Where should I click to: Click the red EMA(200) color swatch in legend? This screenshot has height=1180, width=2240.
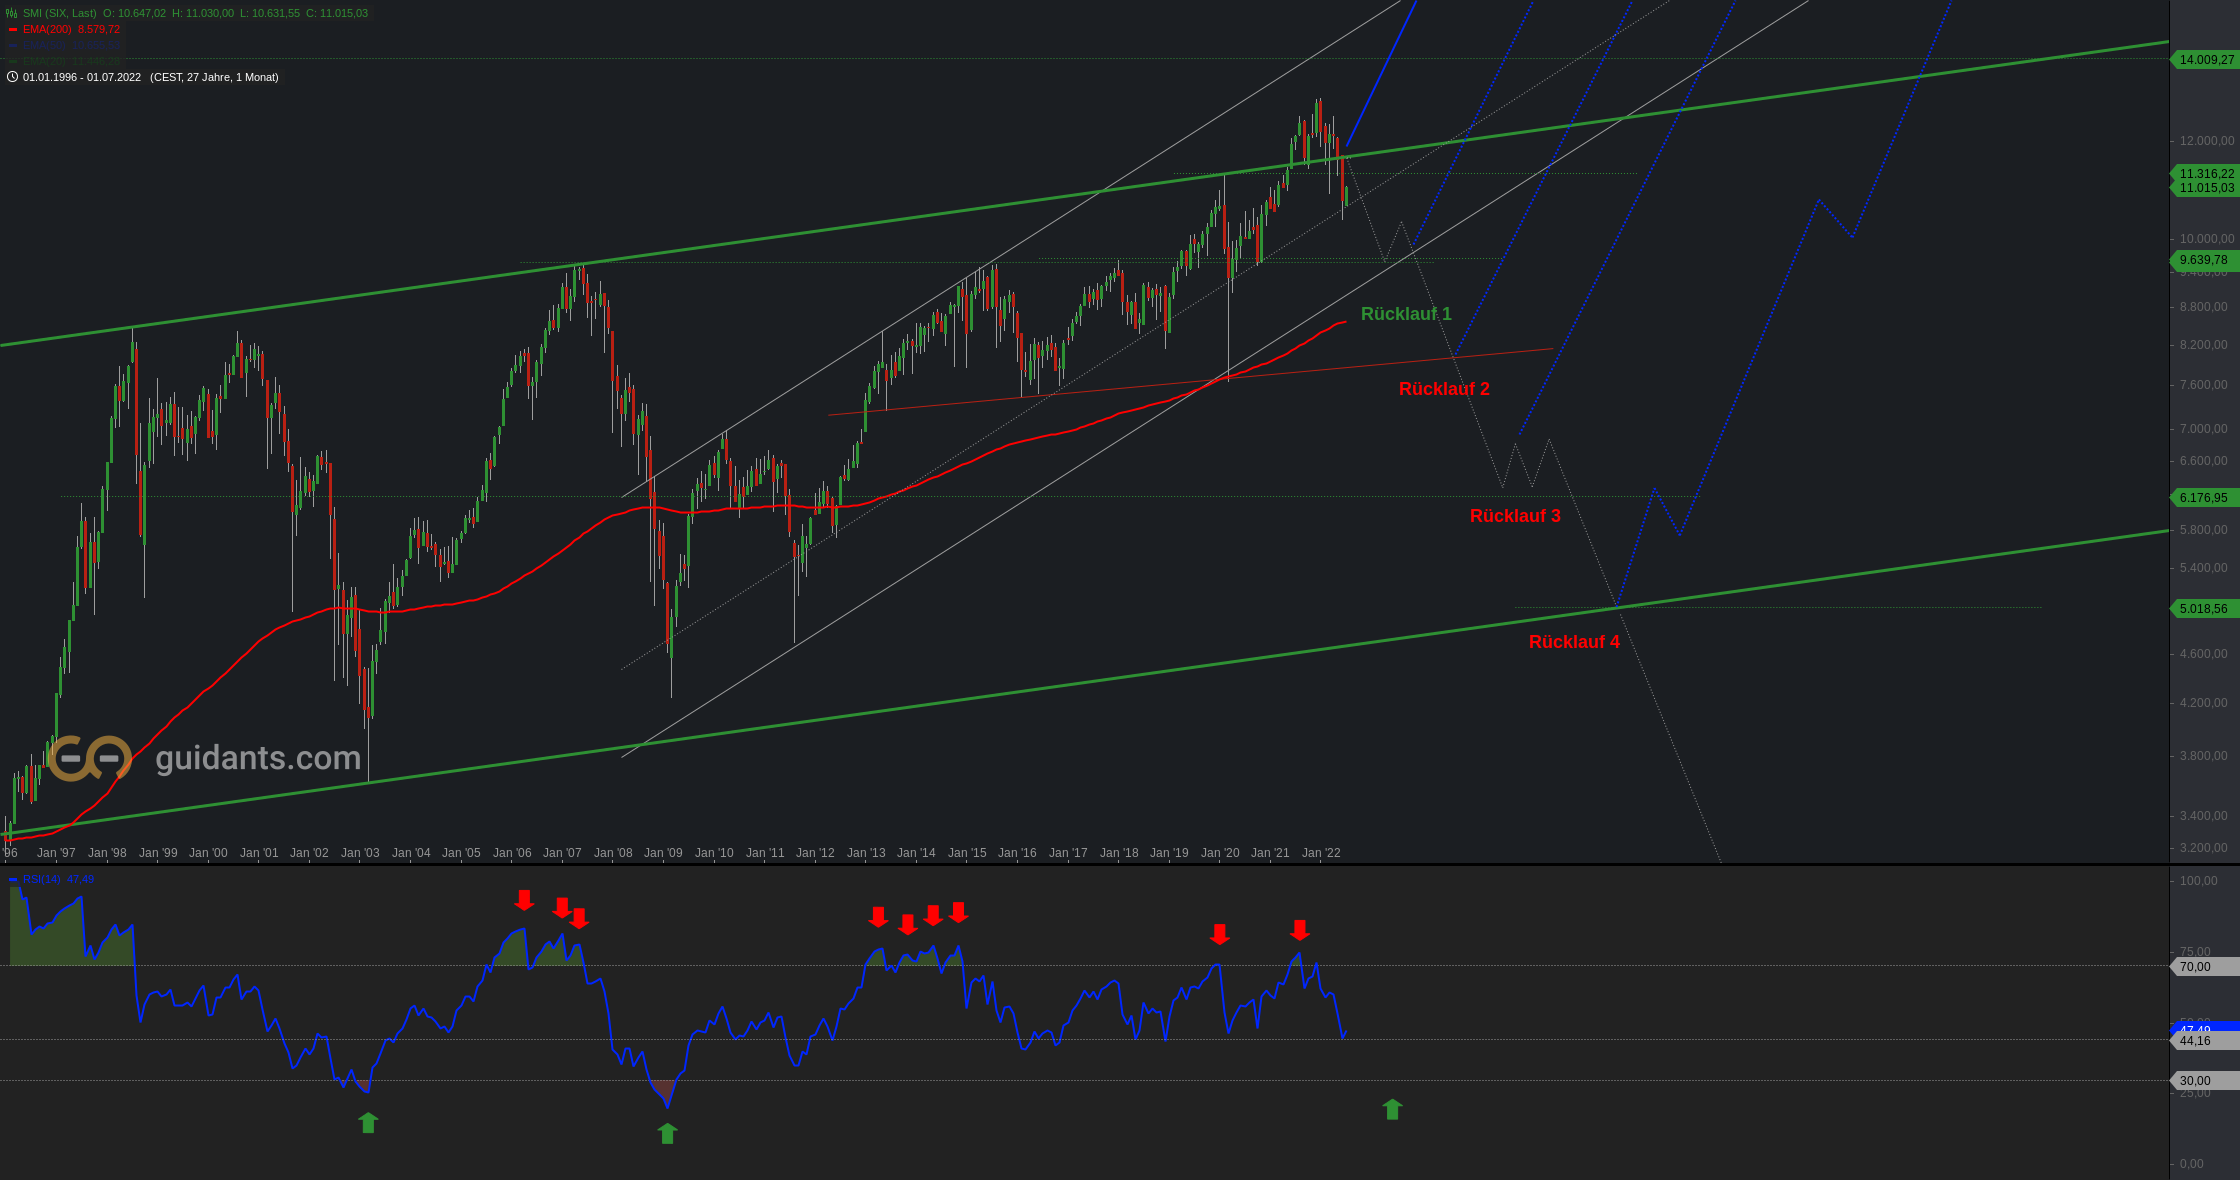coord(13,29)
